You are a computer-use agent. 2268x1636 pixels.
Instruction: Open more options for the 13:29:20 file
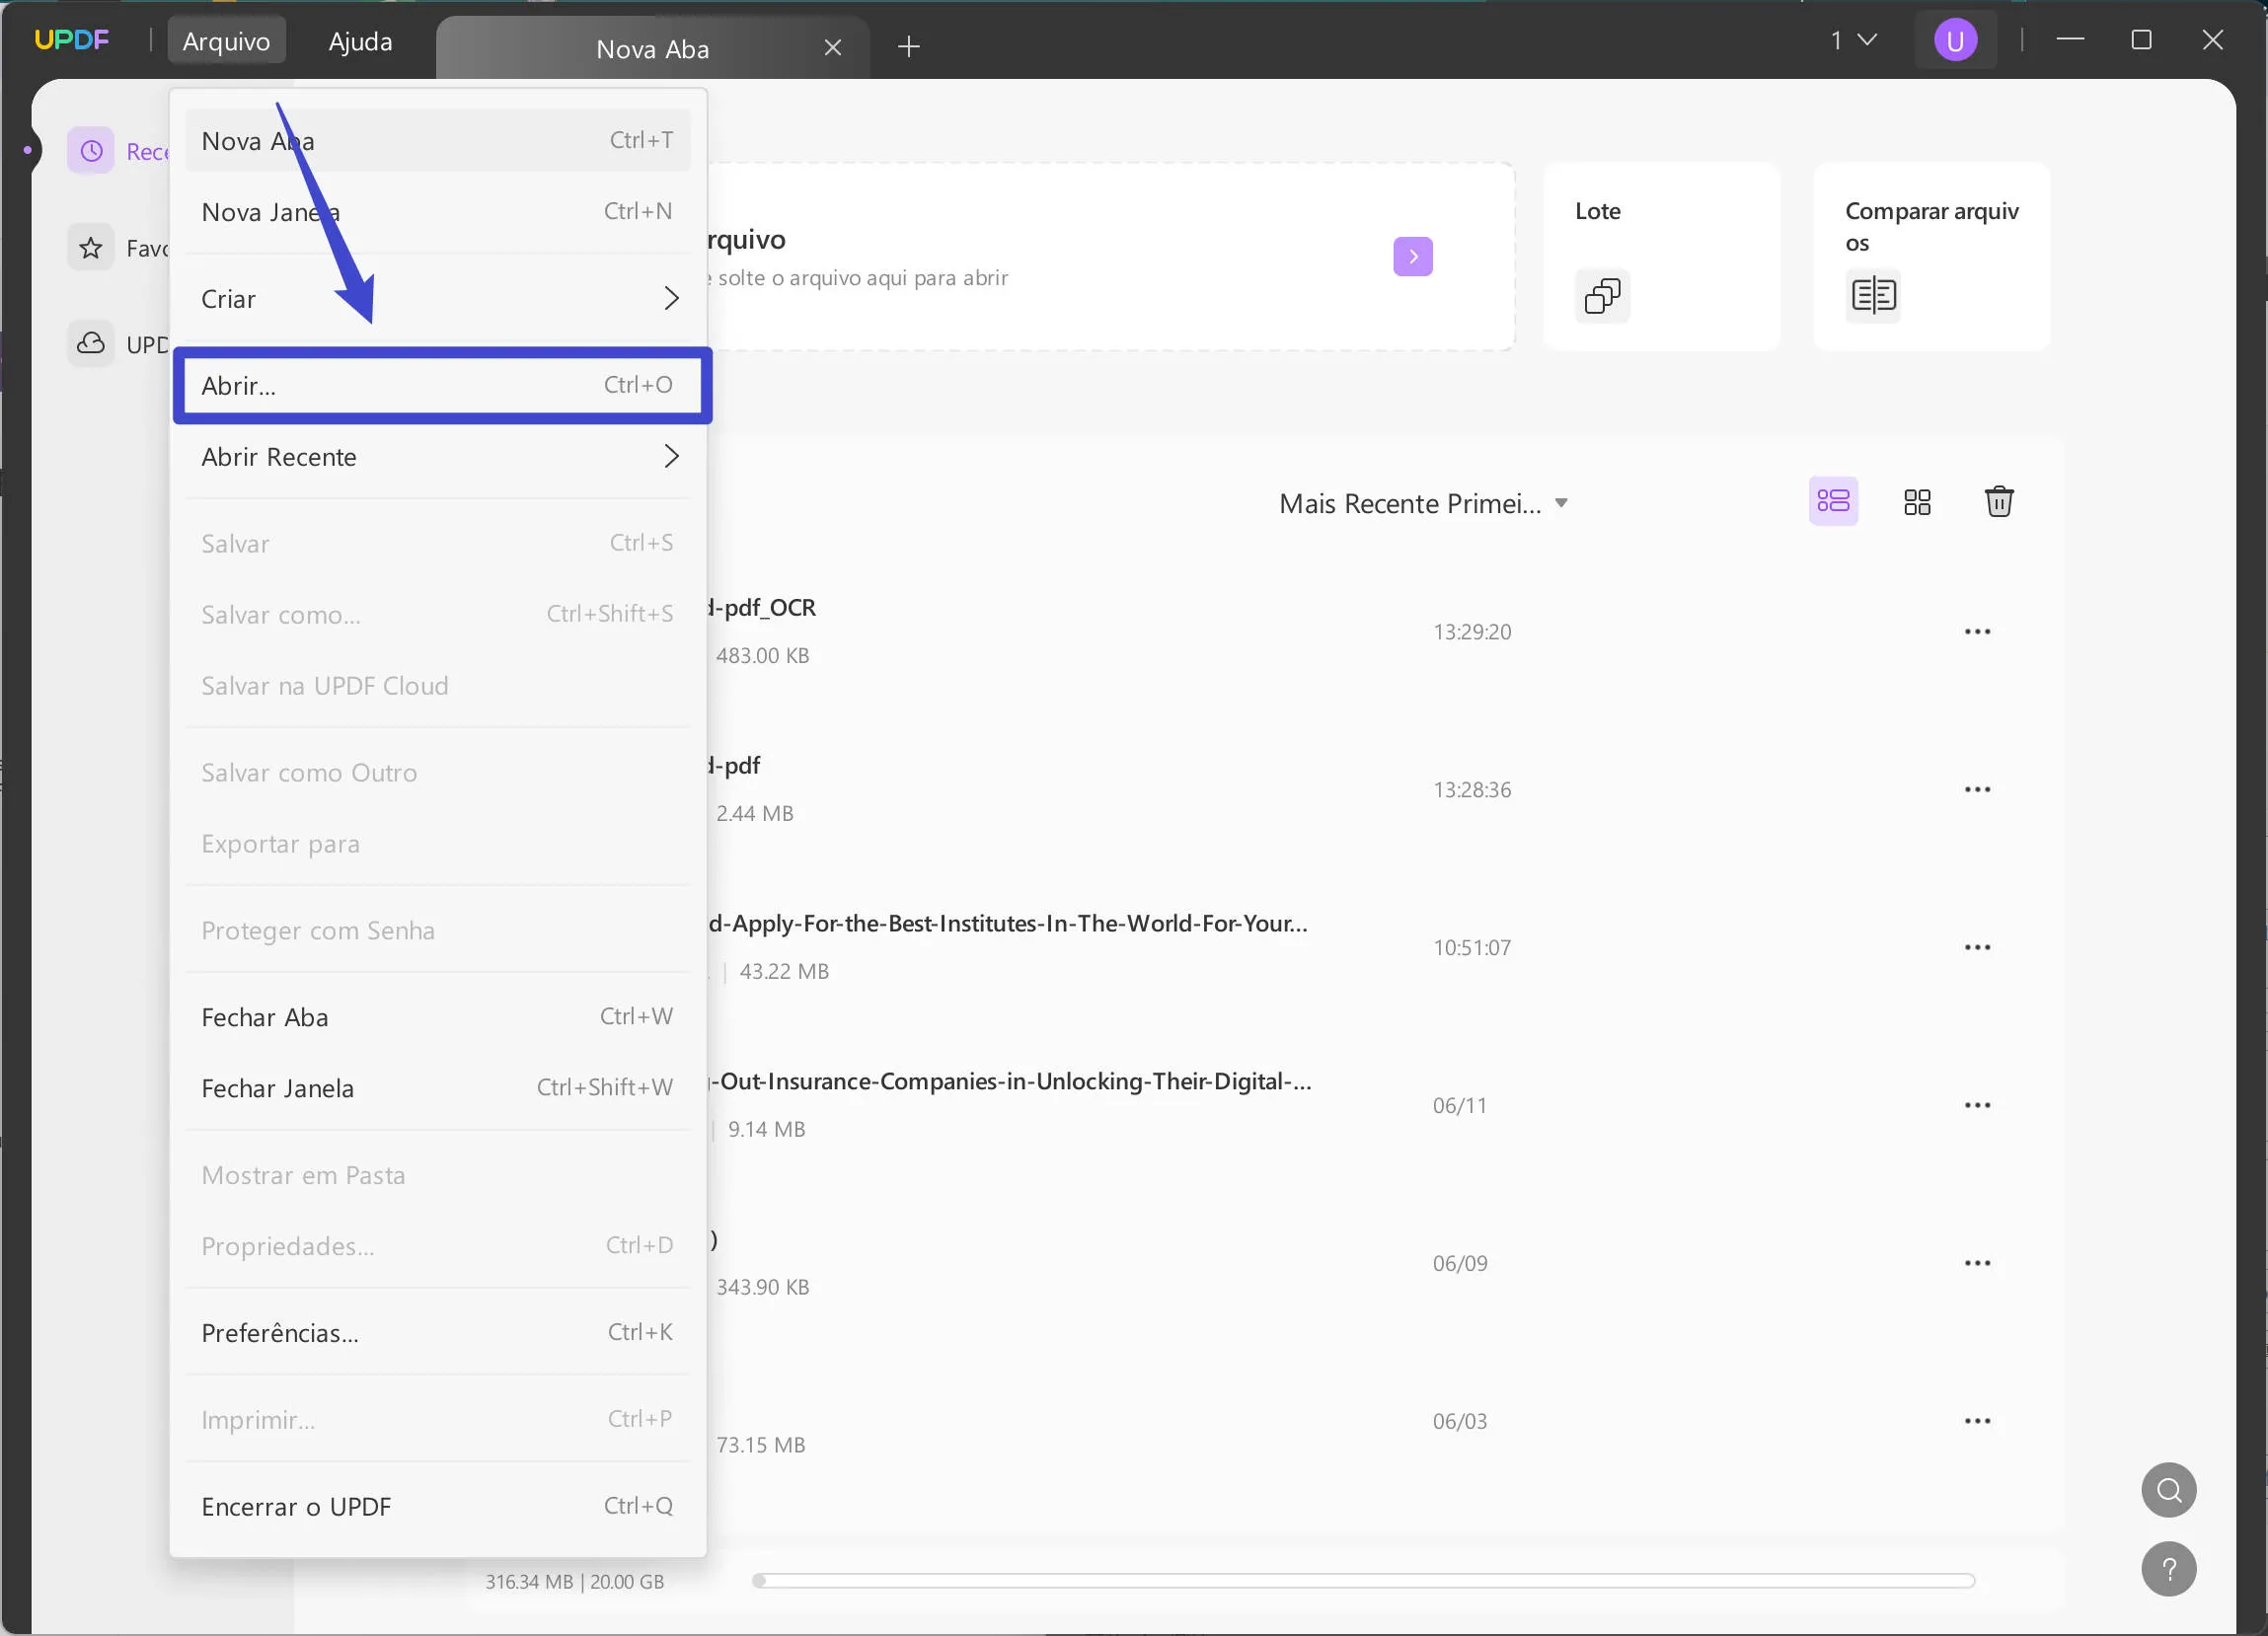[1977, 631]
